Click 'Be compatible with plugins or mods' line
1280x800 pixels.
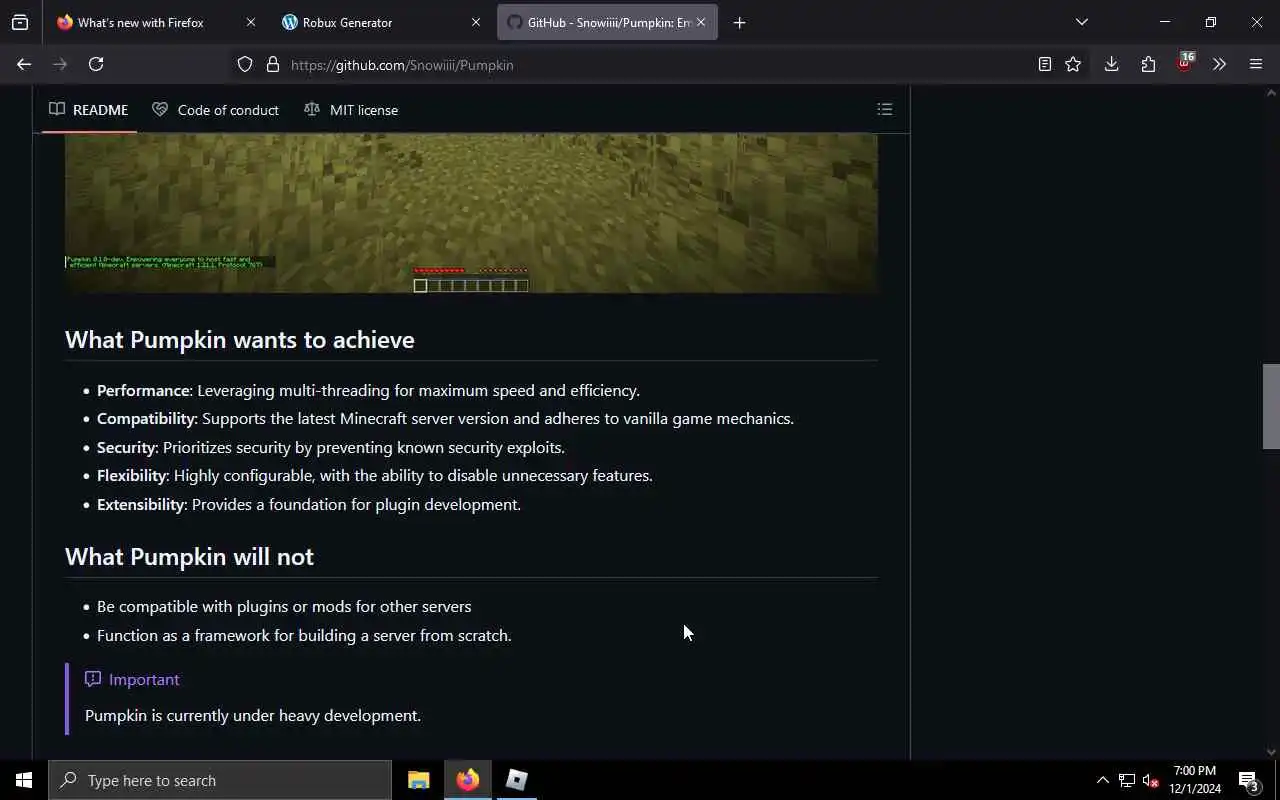[284, 606]
